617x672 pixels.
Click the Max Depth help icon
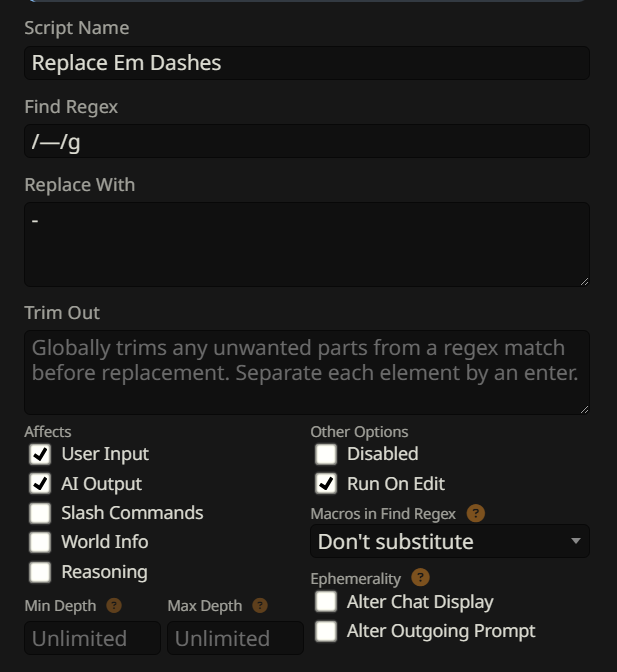tap(260, 605)
